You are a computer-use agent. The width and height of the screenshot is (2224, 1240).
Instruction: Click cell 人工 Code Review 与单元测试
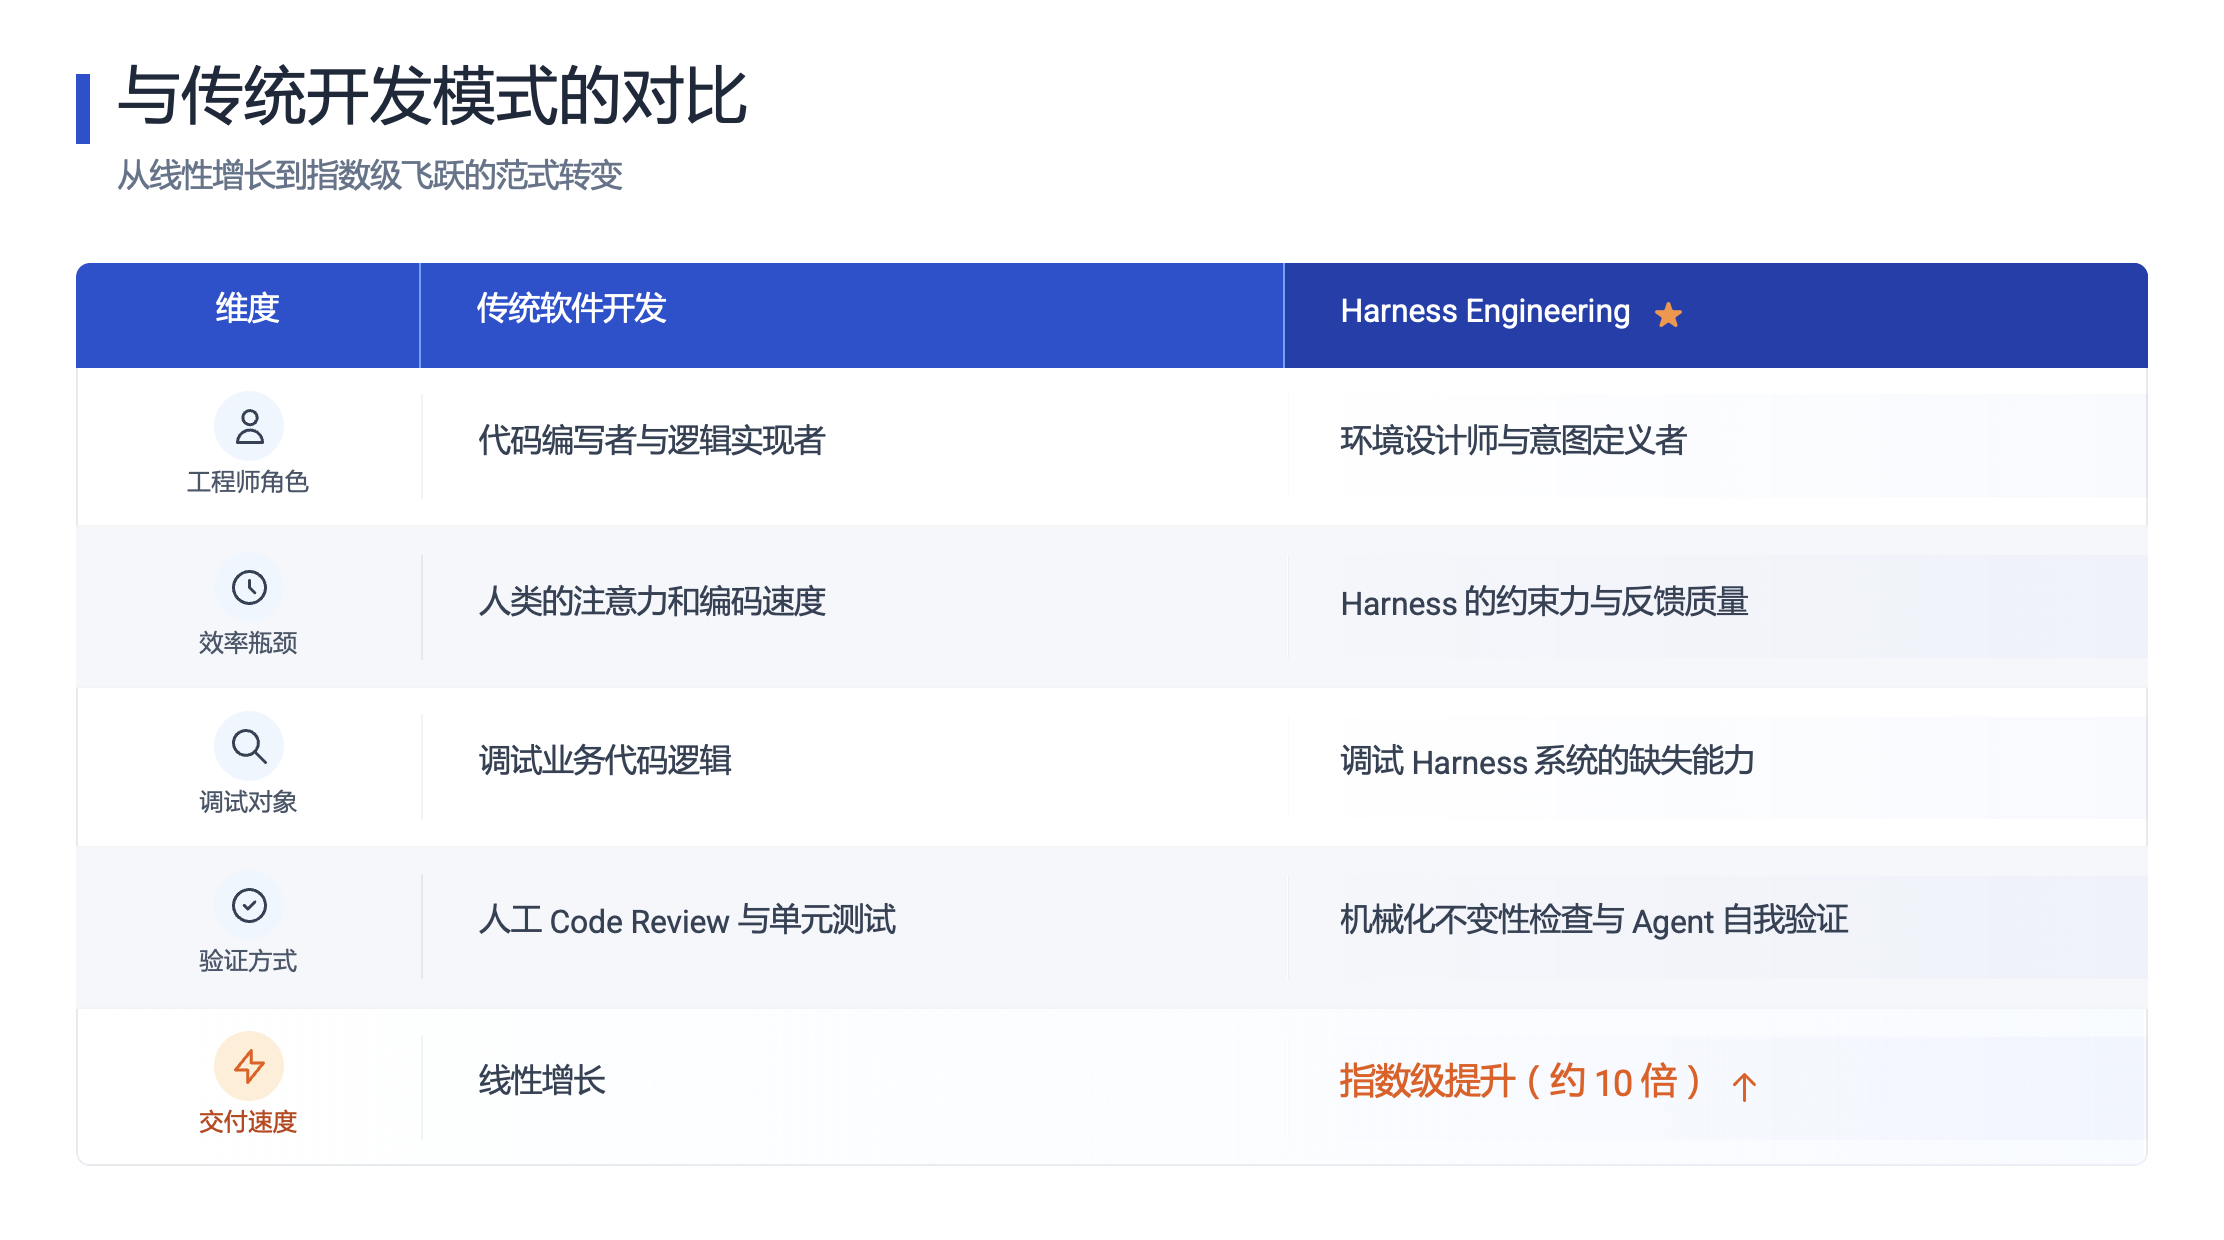687,921
